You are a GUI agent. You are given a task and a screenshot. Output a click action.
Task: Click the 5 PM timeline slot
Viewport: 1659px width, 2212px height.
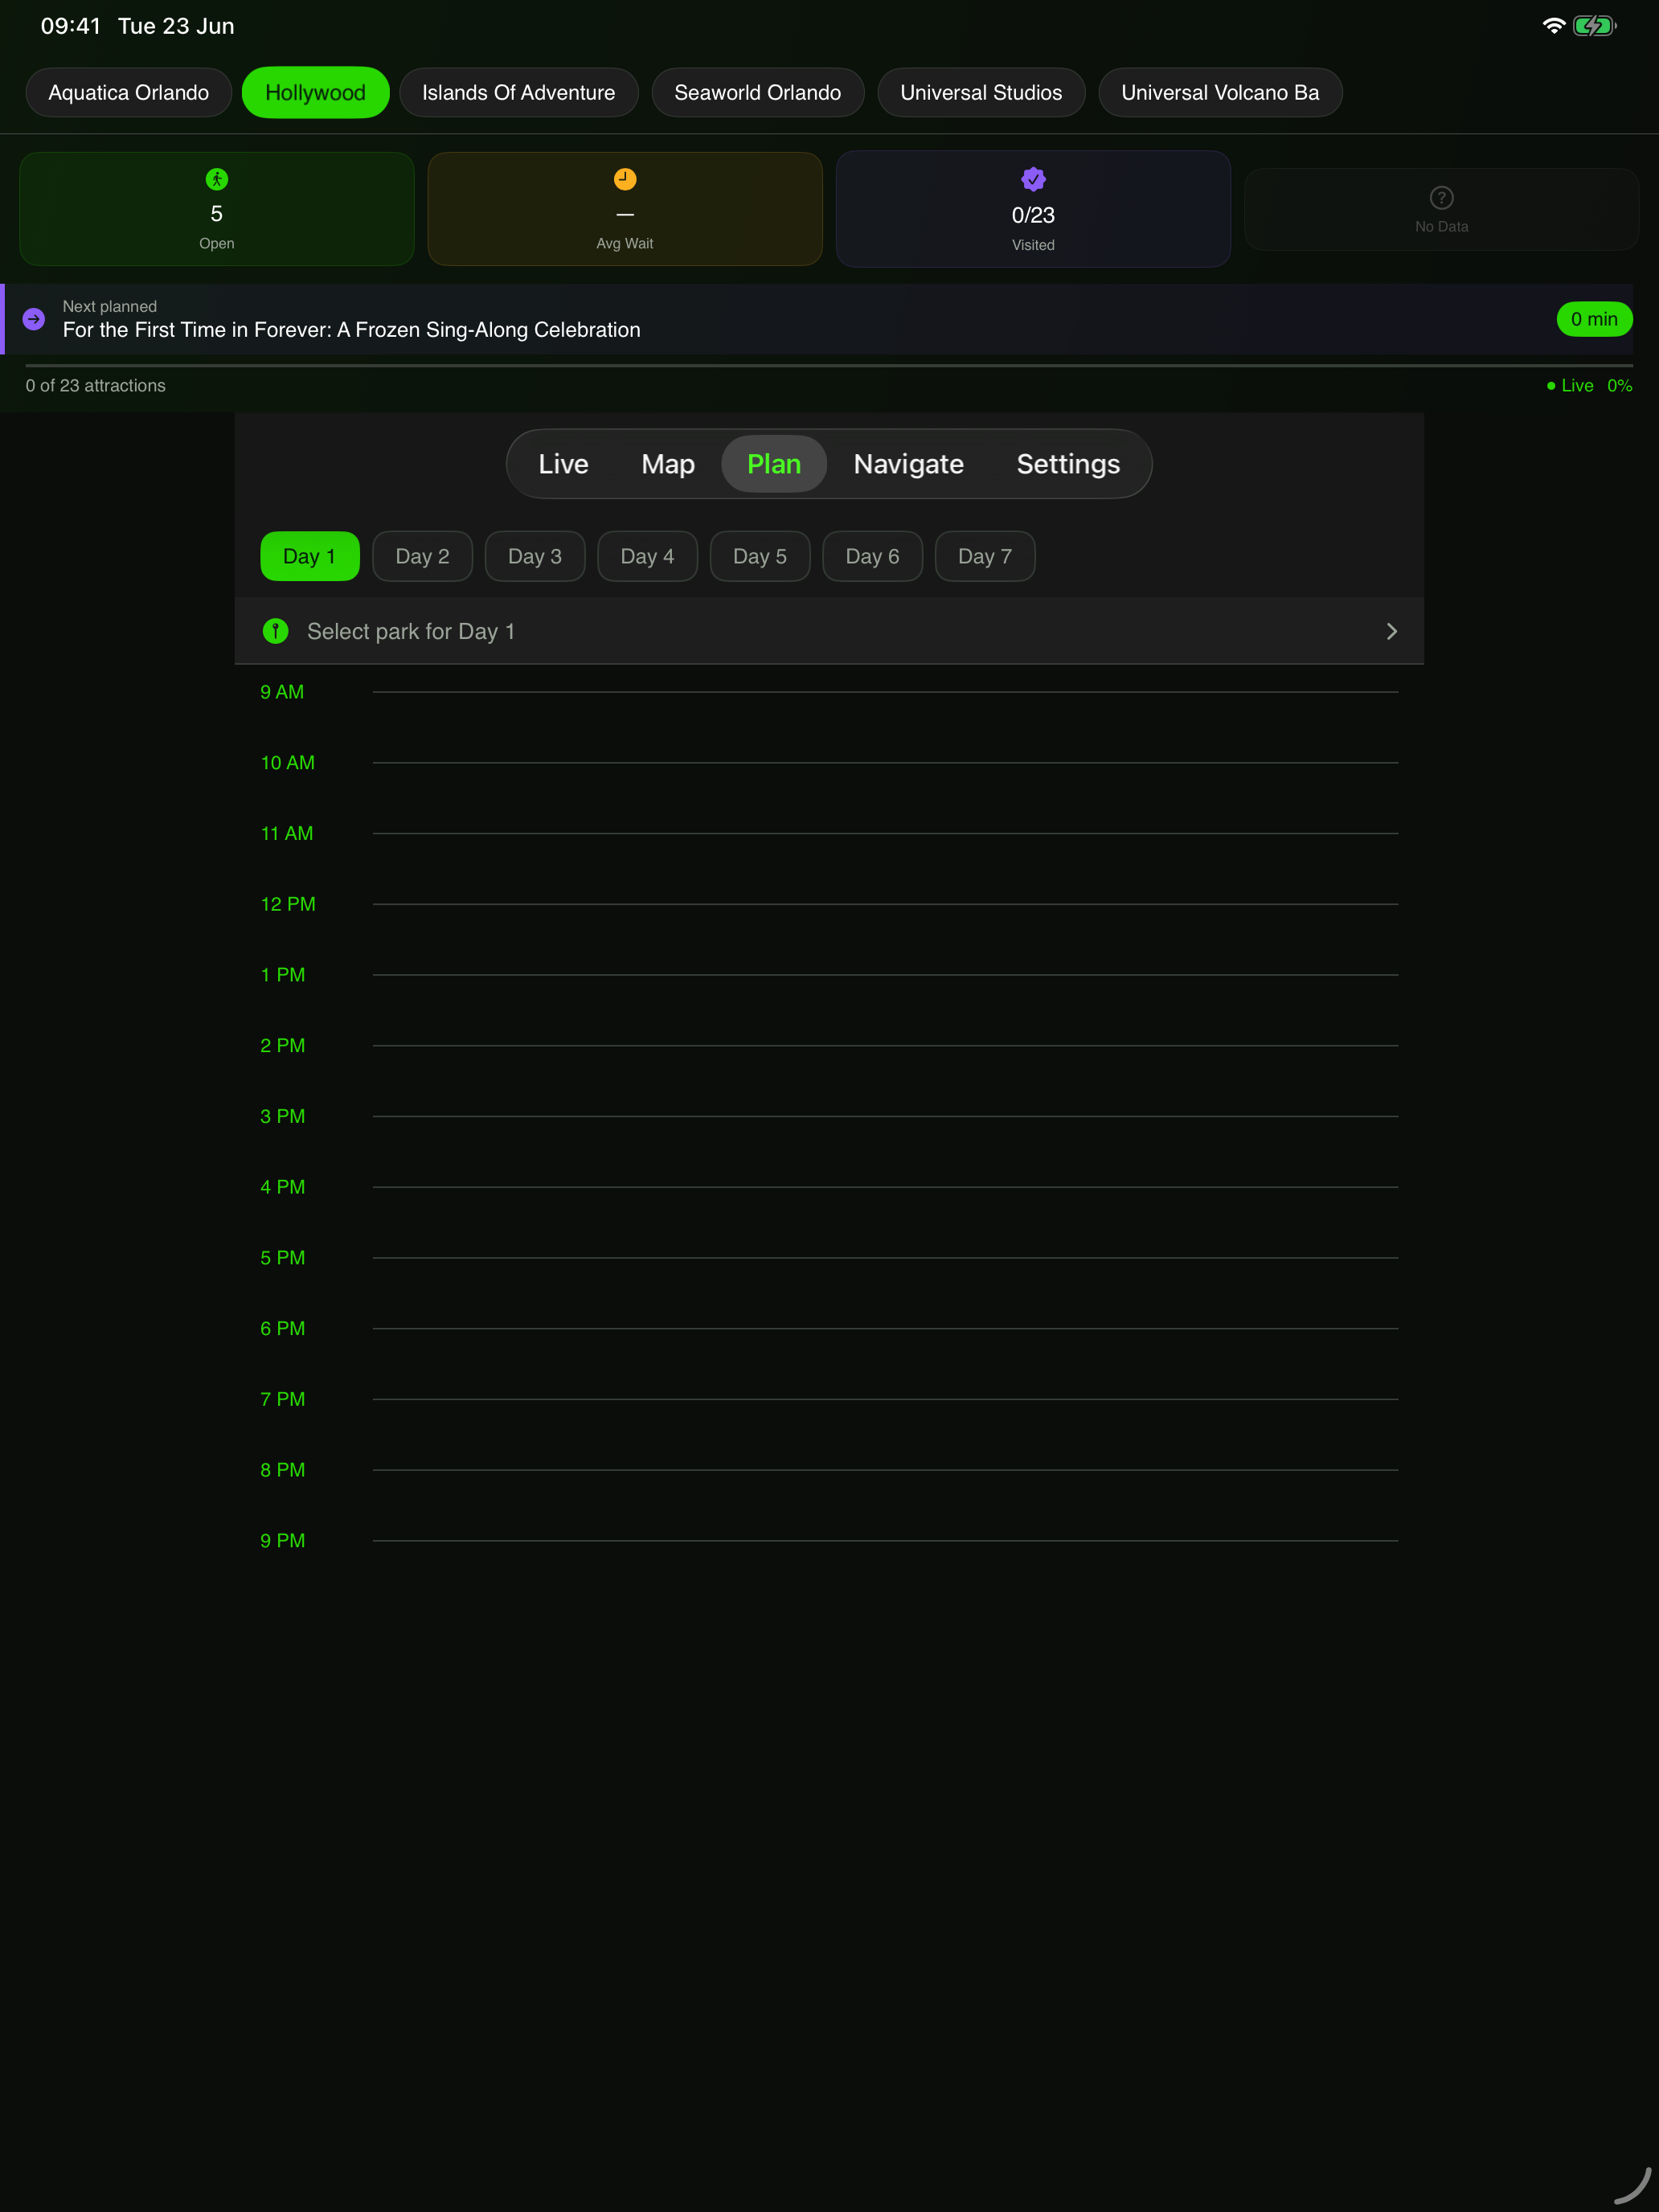click(x=829, y=1258)
